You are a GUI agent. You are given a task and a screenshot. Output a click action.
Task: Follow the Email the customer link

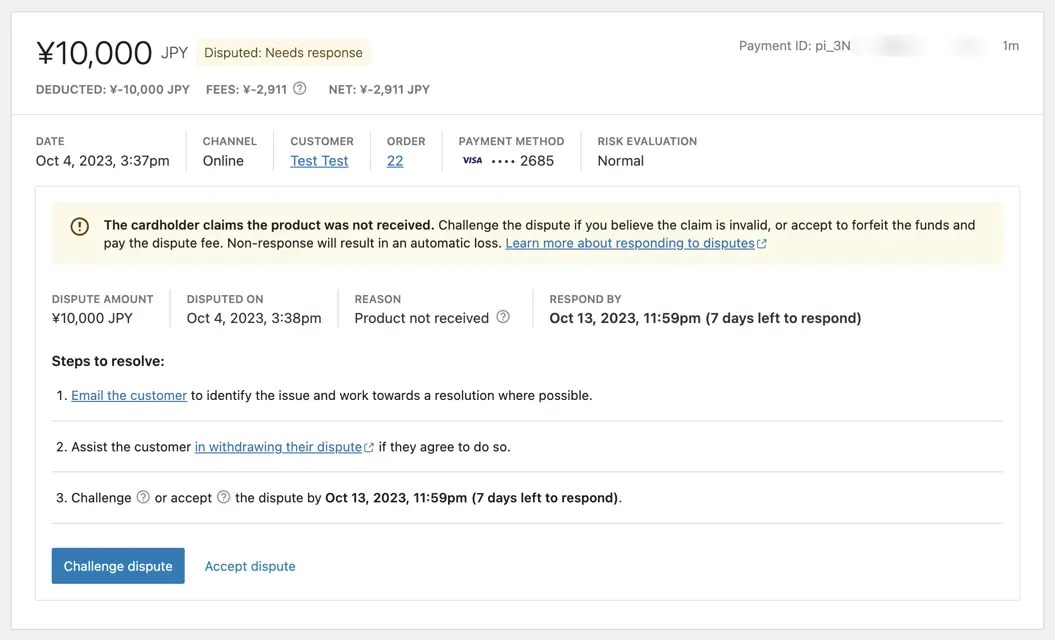point(129,395)
